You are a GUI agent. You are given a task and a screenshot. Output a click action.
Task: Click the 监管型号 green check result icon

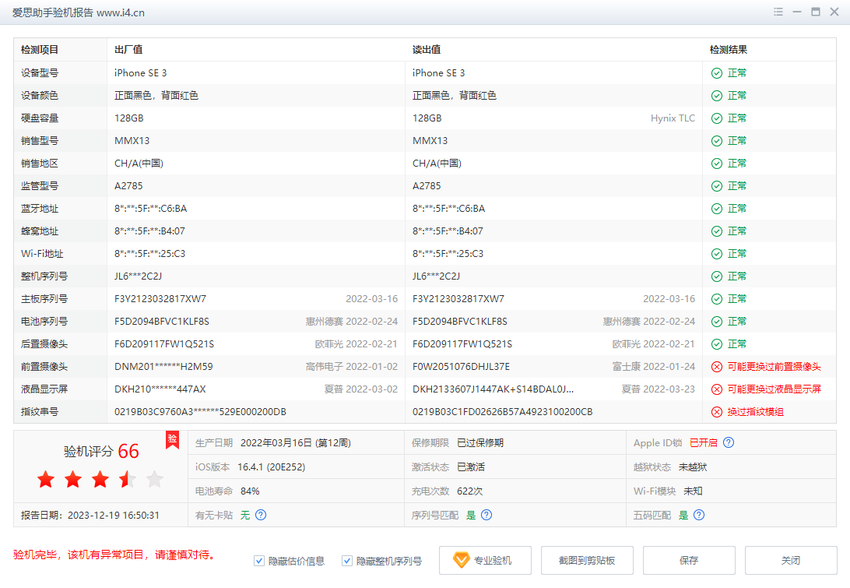[717, 186]
